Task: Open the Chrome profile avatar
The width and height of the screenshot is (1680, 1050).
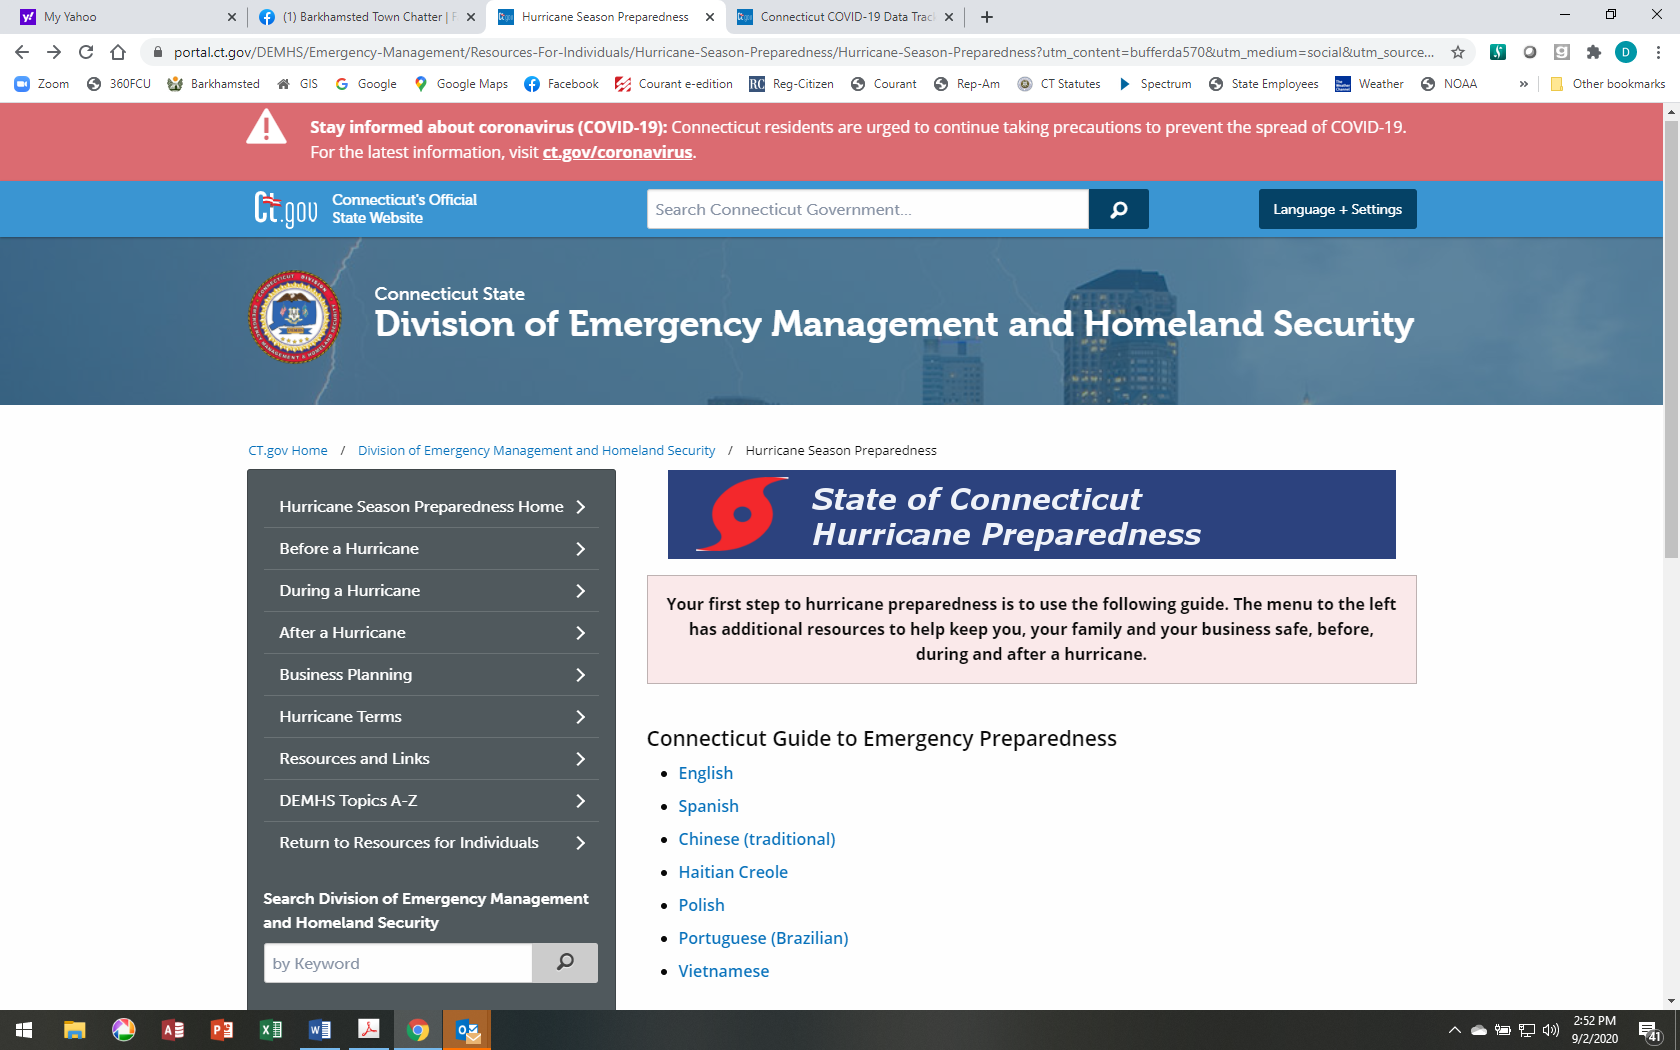Action: click(x=1626, y=52)
